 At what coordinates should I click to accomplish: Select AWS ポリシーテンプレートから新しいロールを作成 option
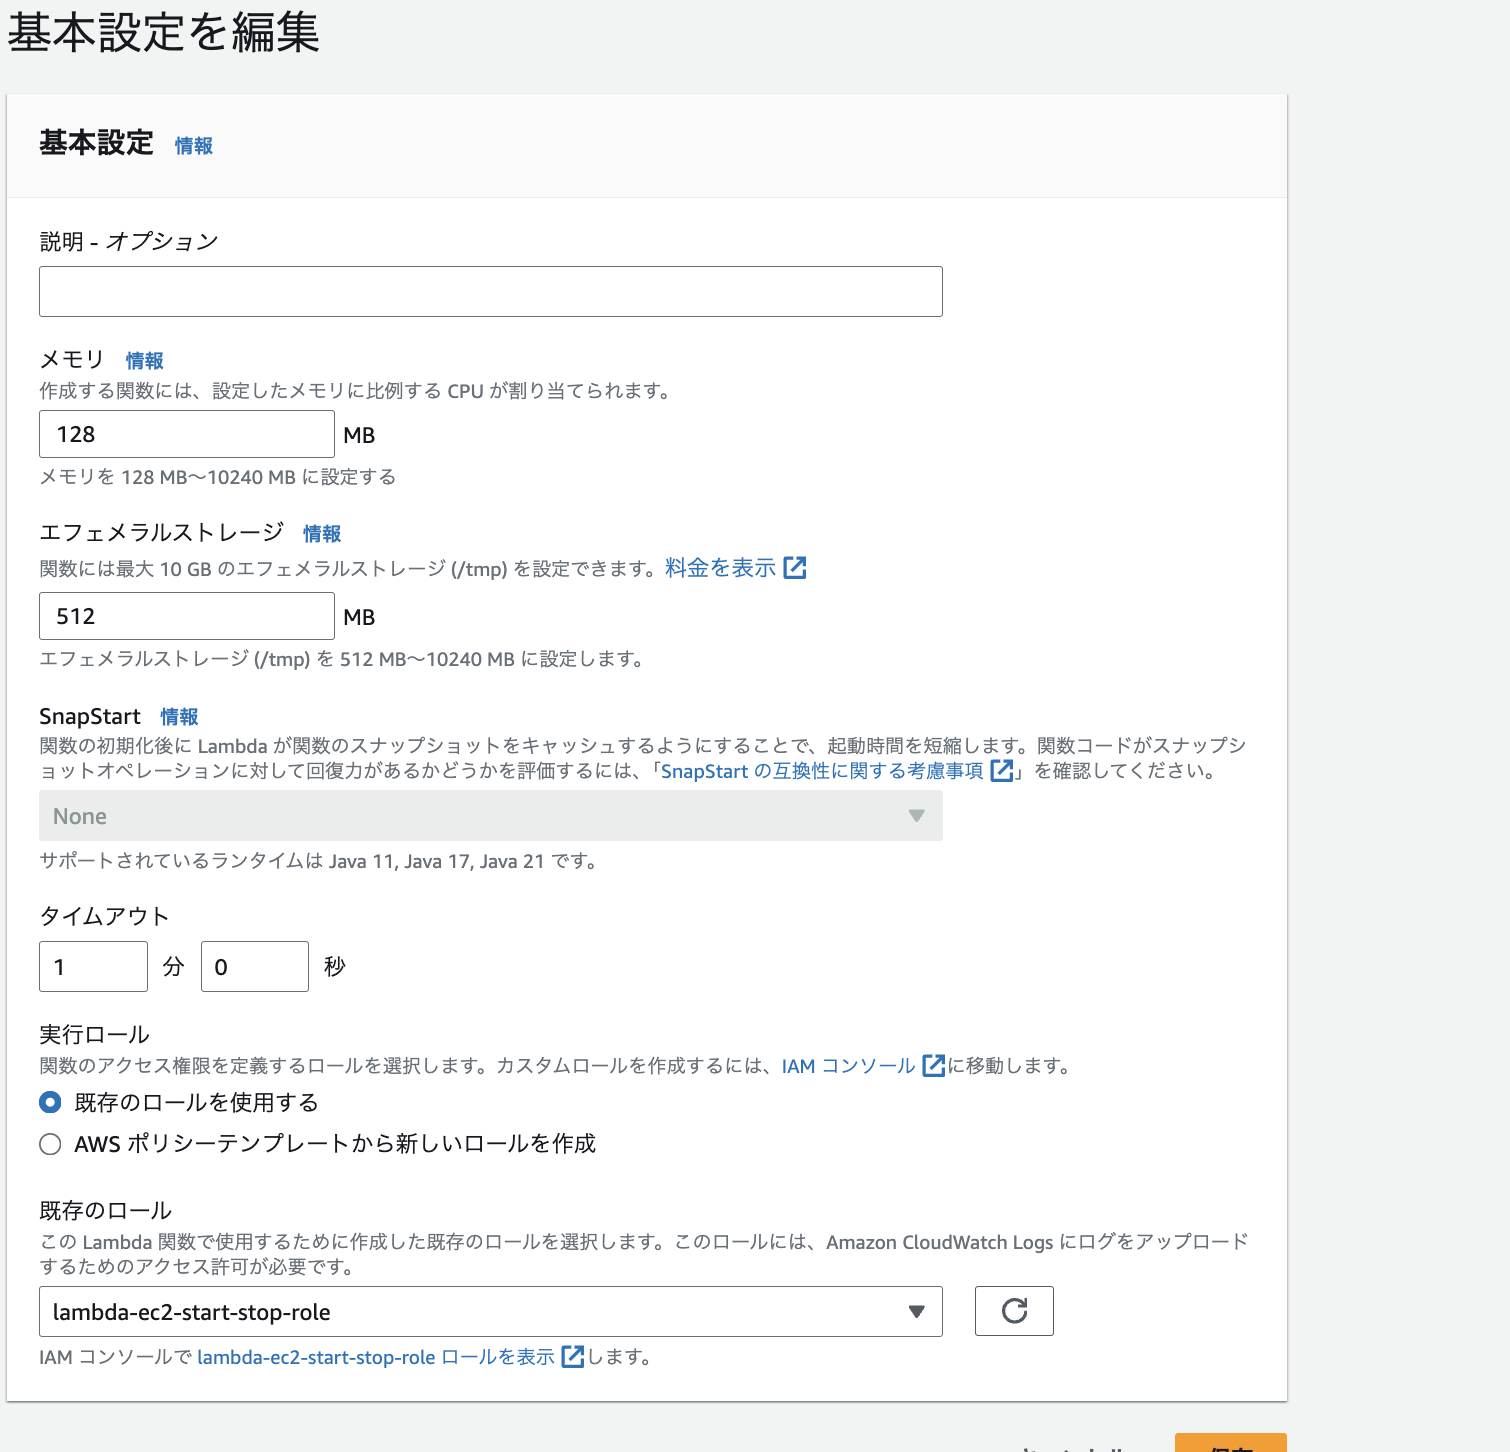click(50, 1144)
